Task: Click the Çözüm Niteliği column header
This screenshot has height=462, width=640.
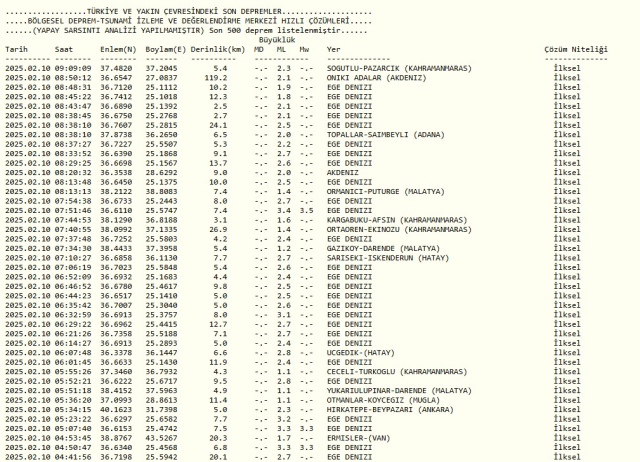Action: pos(574,48)
